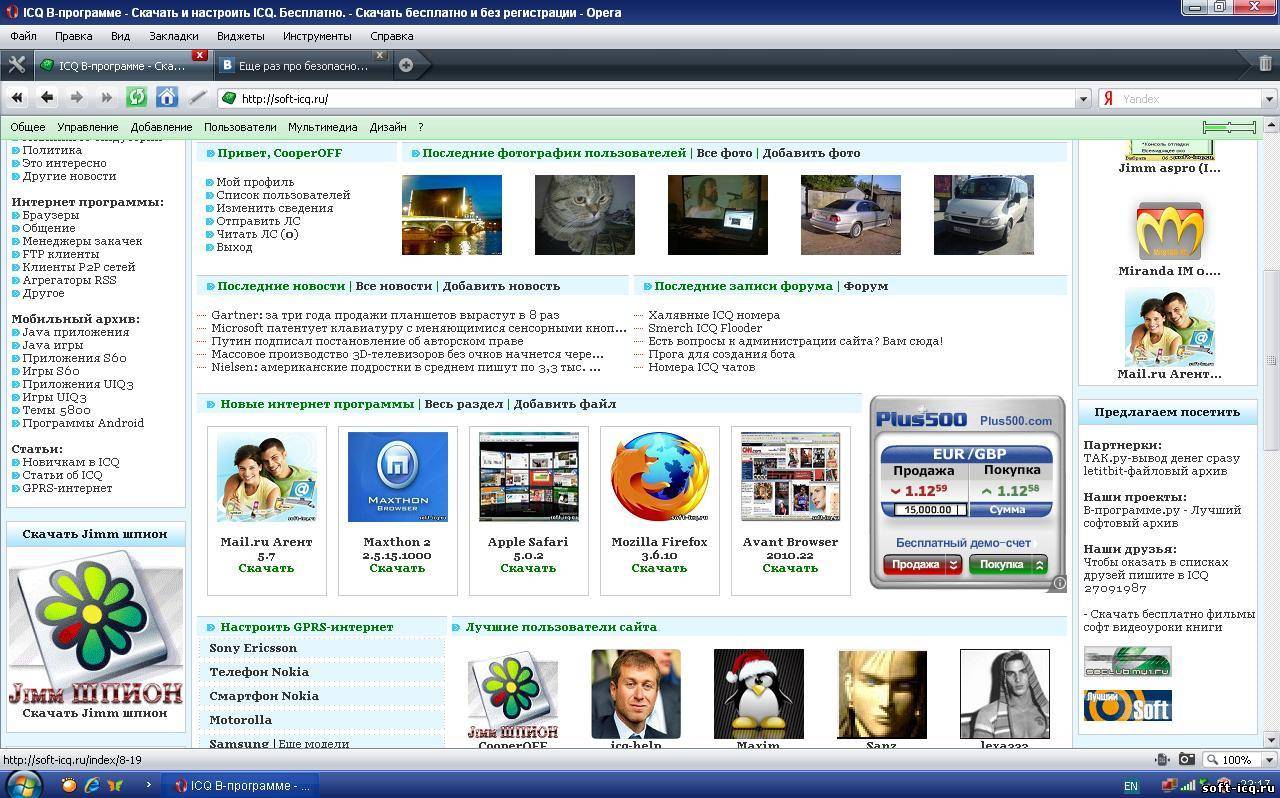Click 'Браузеры' in sidebar categories

[x=50, y=215]
